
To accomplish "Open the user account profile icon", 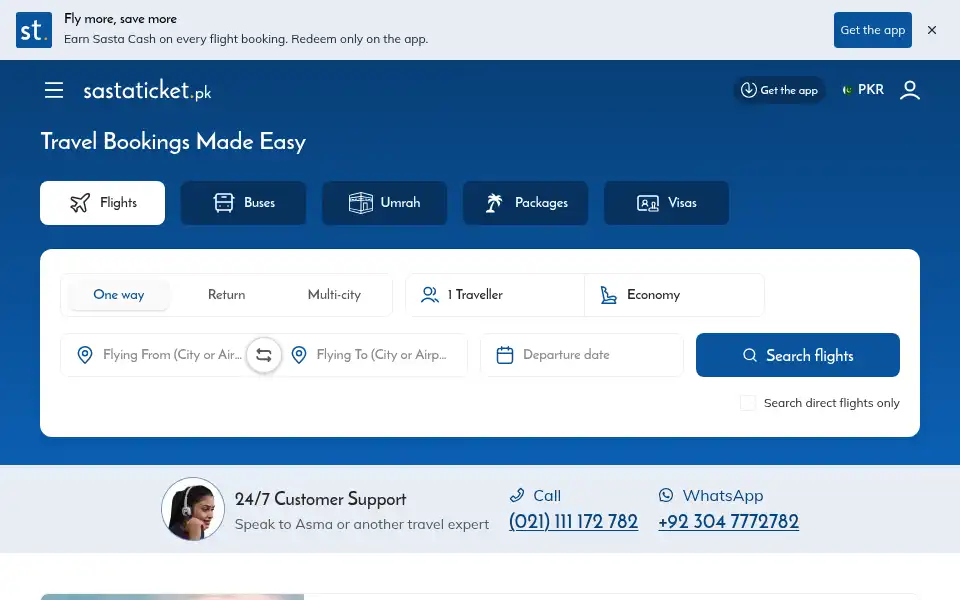I will tap(910, 90).
